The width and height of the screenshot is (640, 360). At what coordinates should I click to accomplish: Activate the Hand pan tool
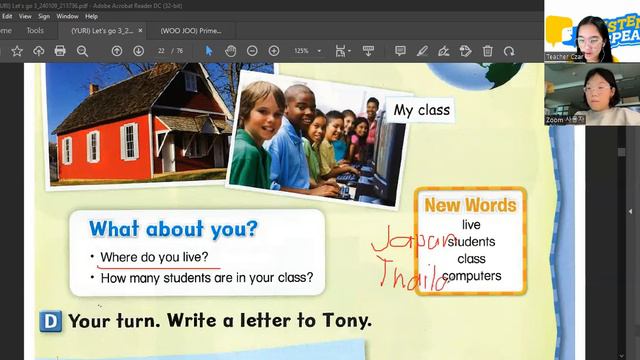(x=231, y=51)
